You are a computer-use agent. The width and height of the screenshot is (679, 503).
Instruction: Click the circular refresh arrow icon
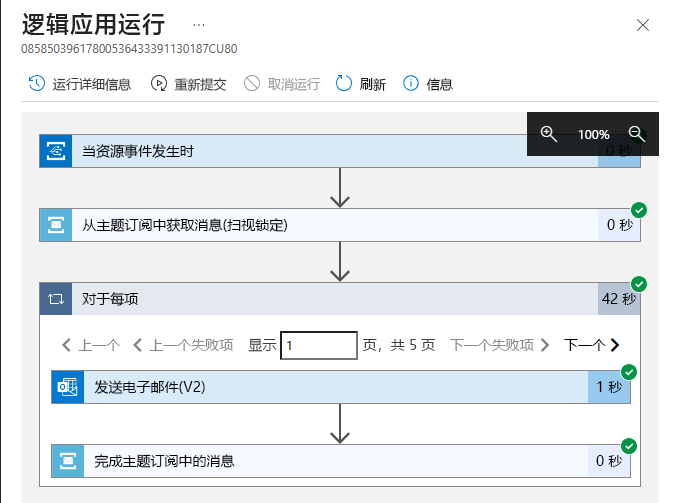344,83
